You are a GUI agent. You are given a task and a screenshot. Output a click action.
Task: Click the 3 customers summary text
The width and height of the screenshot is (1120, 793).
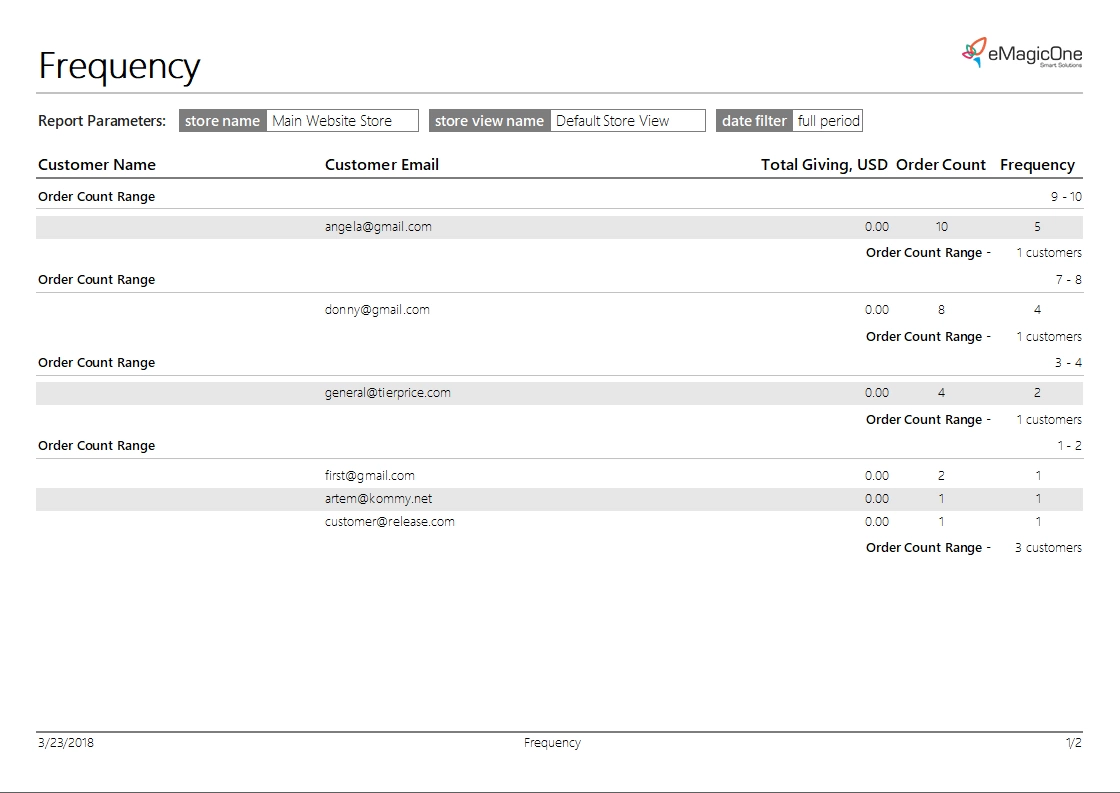point(1048,547)
